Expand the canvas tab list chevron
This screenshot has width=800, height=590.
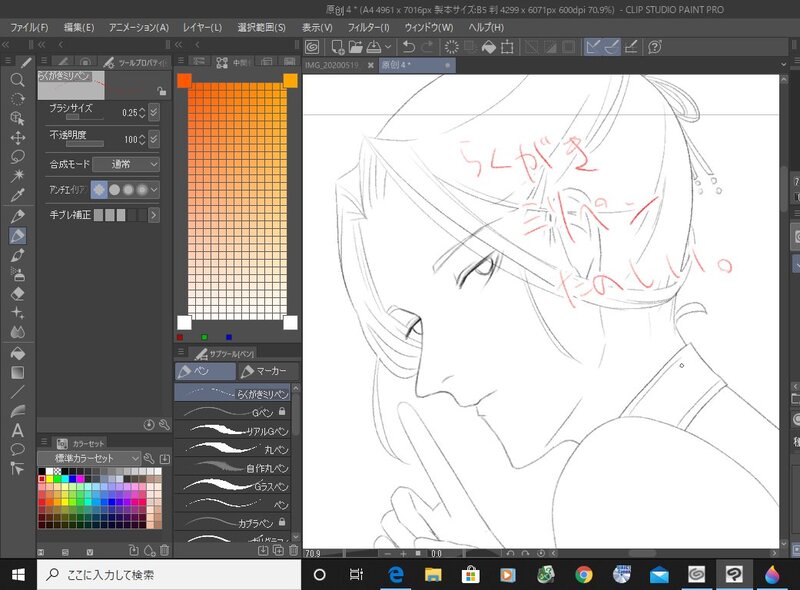click(x=784, y=65)
